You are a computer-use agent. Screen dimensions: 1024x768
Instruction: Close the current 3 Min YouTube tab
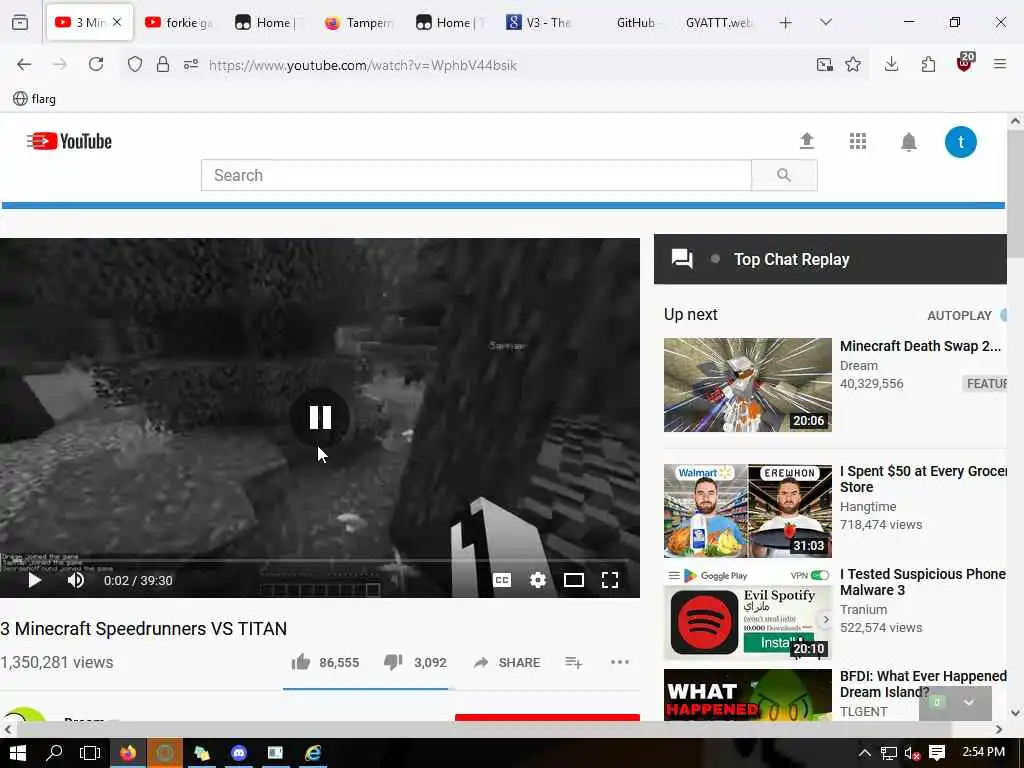click(117, 22)
